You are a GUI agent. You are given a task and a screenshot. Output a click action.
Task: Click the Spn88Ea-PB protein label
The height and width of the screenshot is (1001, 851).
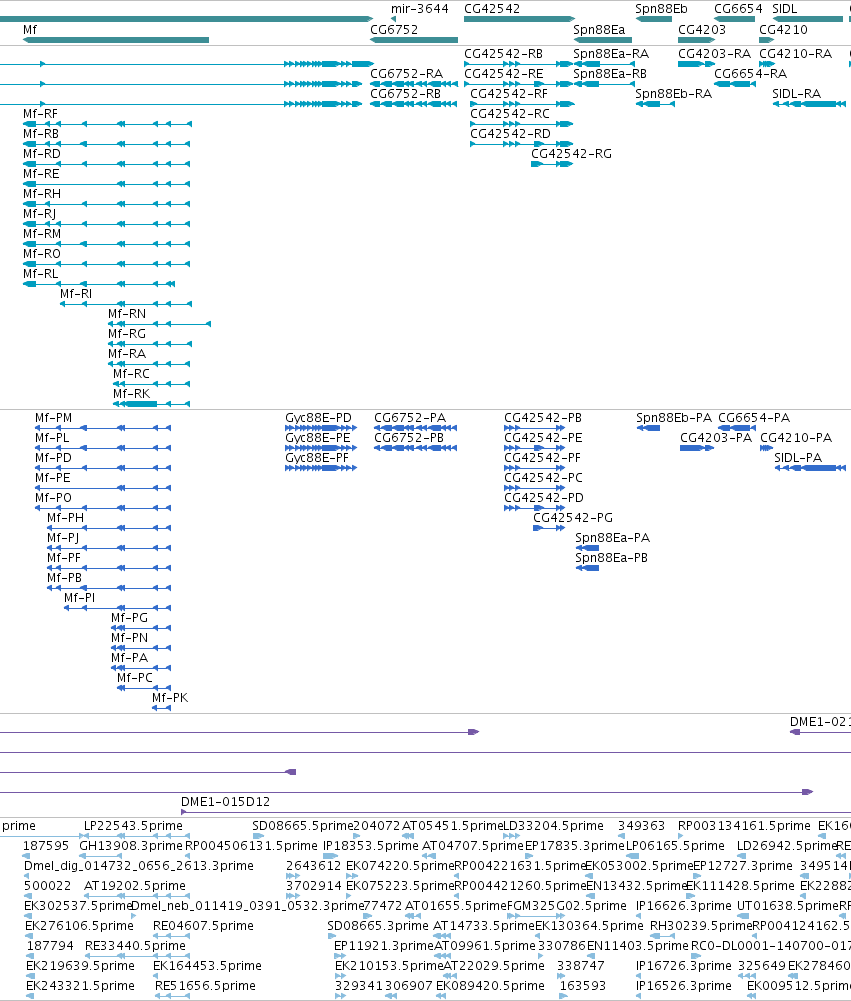tap(612, 558)
